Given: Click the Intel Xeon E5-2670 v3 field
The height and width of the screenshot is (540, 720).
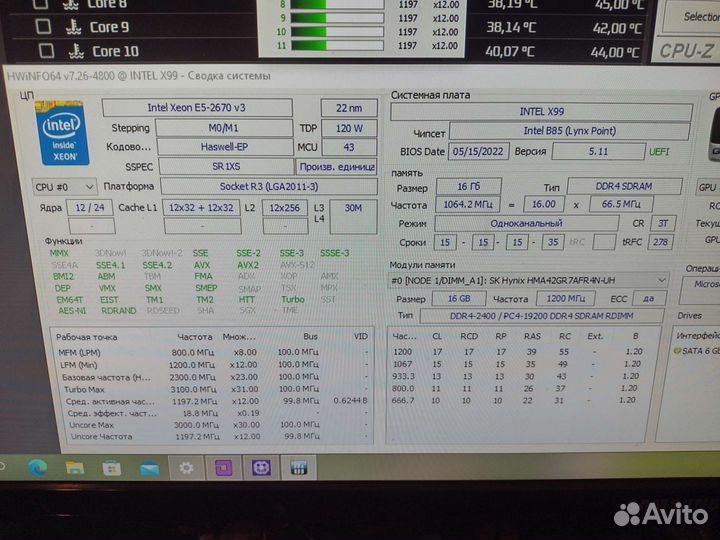Looking at the screenshot, I should 197,108.
